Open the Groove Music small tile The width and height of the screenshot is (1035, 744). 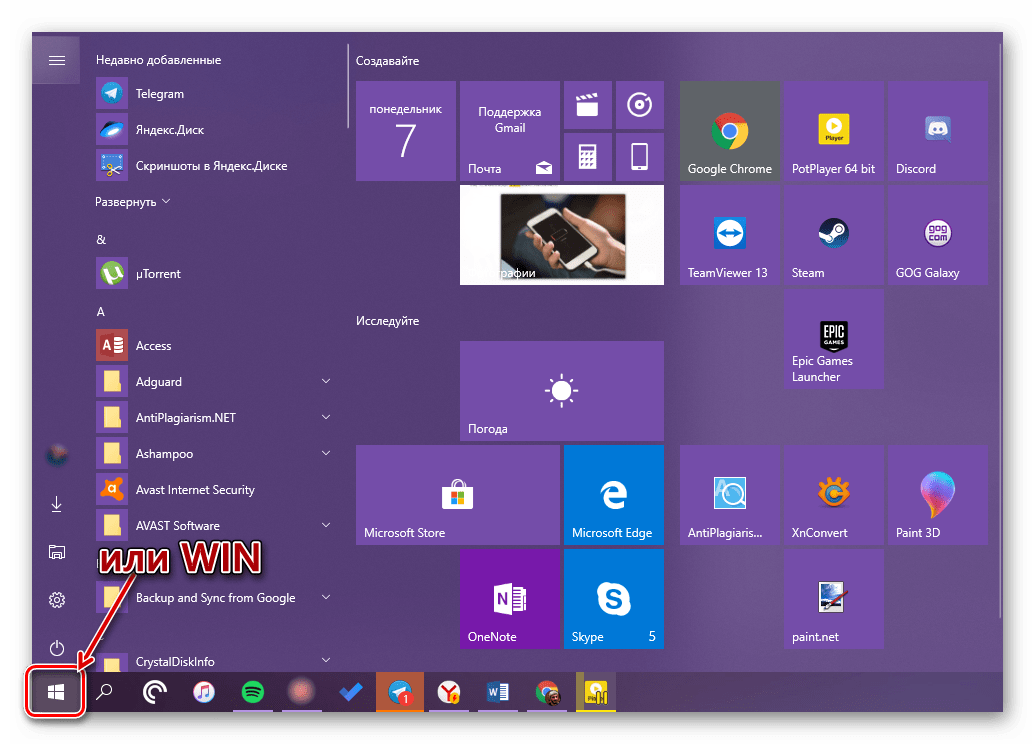(x=640, y=105)
